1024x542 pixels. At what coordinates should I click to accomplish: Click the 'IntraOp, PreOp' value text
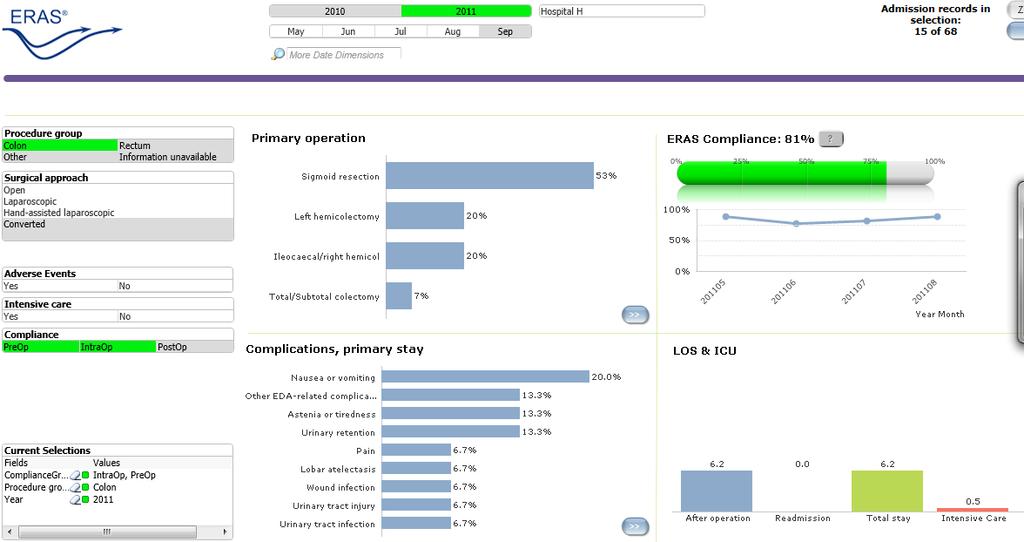pos(125,475)
